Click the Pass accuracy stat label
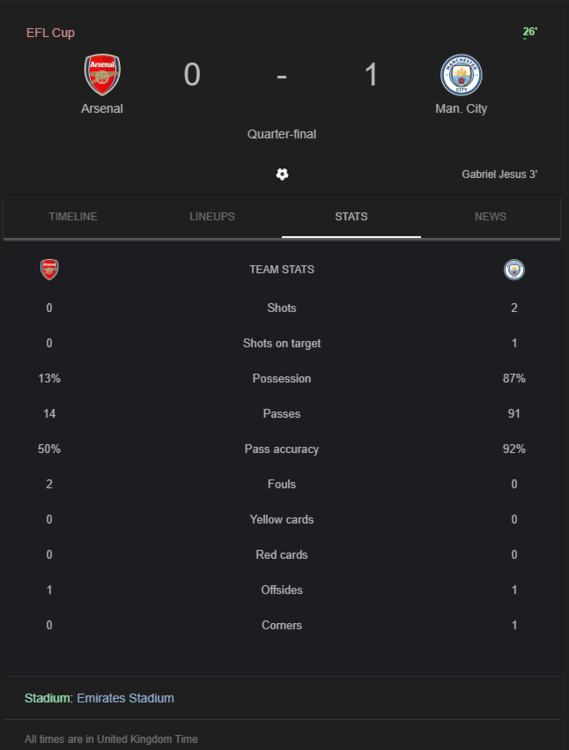 pyautogui.click(x=282, y=449)
